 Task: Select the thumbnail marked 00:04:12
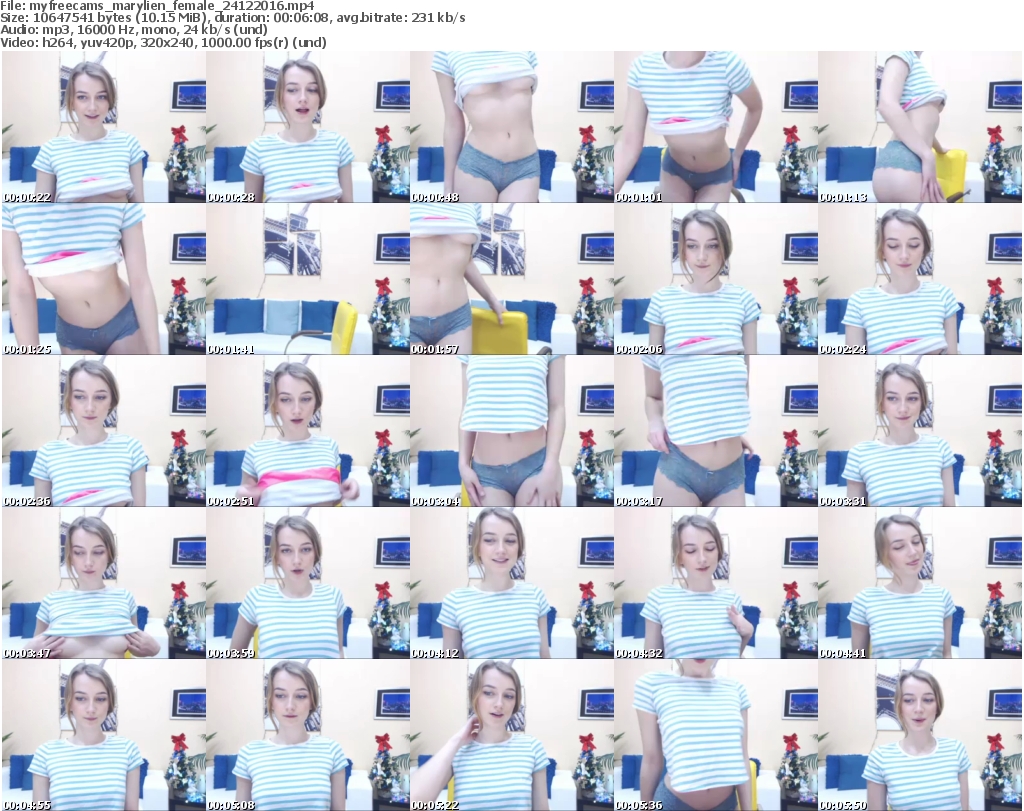click(511, 584)
